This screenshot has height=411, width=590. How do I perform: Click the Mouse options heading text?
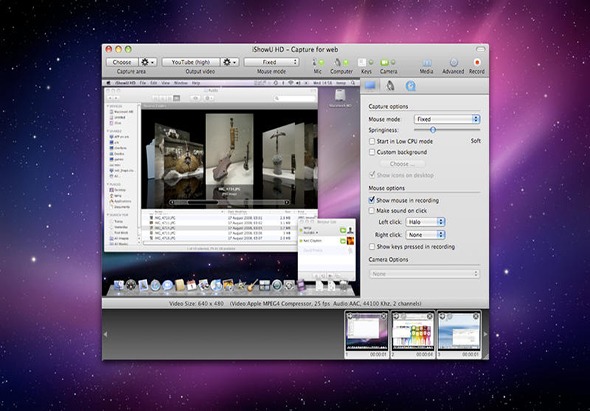387,188
